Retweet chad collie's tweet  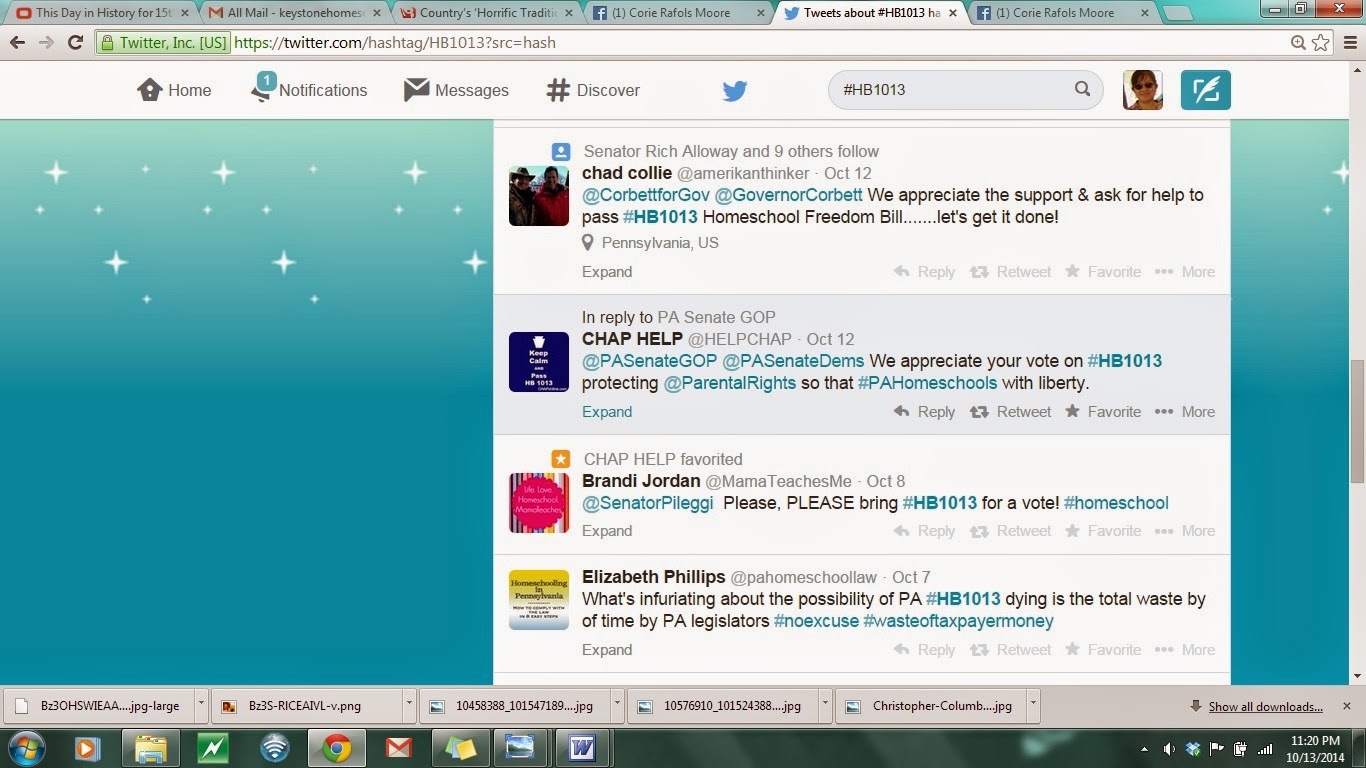point(1010,272)
